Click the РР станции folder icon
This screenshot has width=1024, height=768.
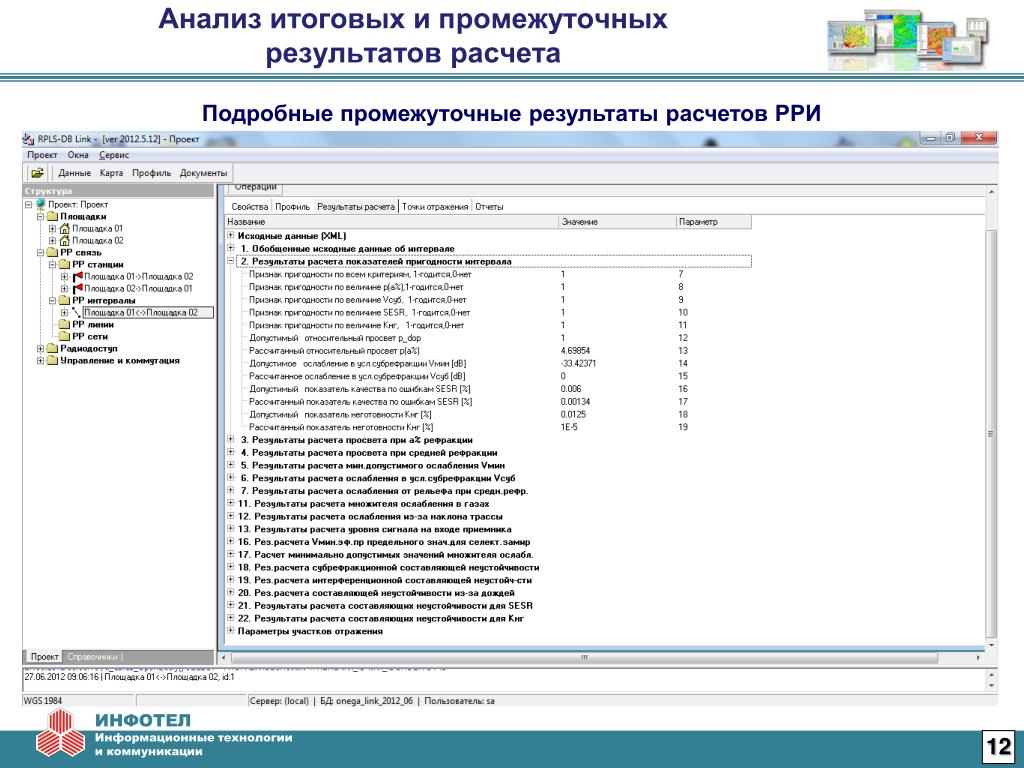click(63, 264)
